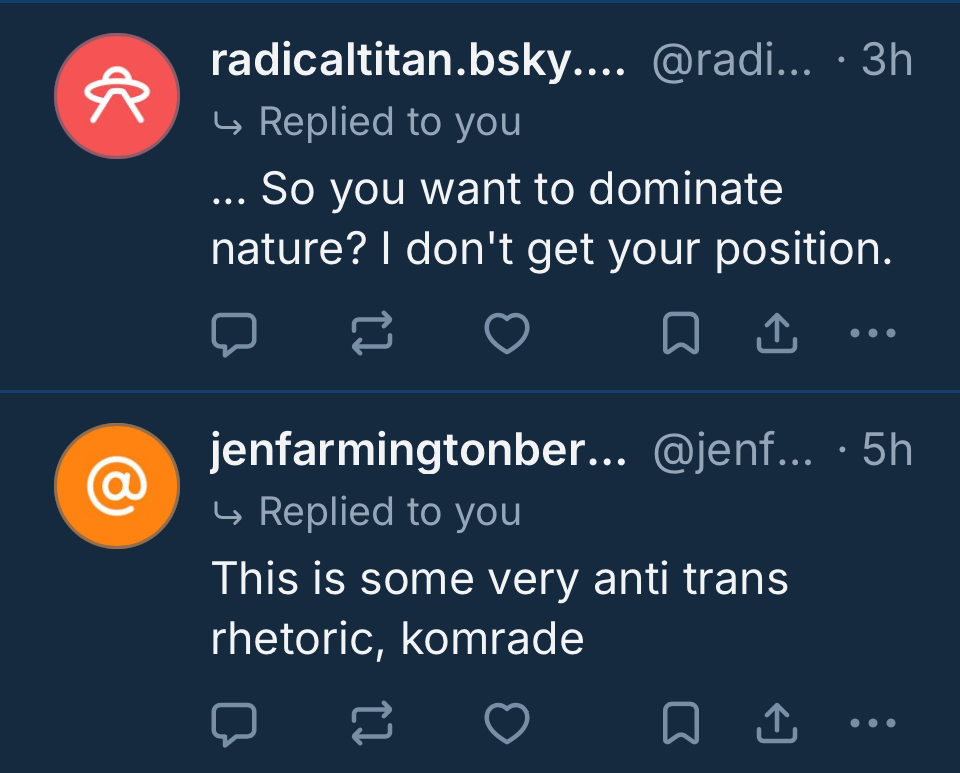The image size is (960, 773).
Task: Open radicaltitan.bsky display name profile
Action: tap(418, 62)
